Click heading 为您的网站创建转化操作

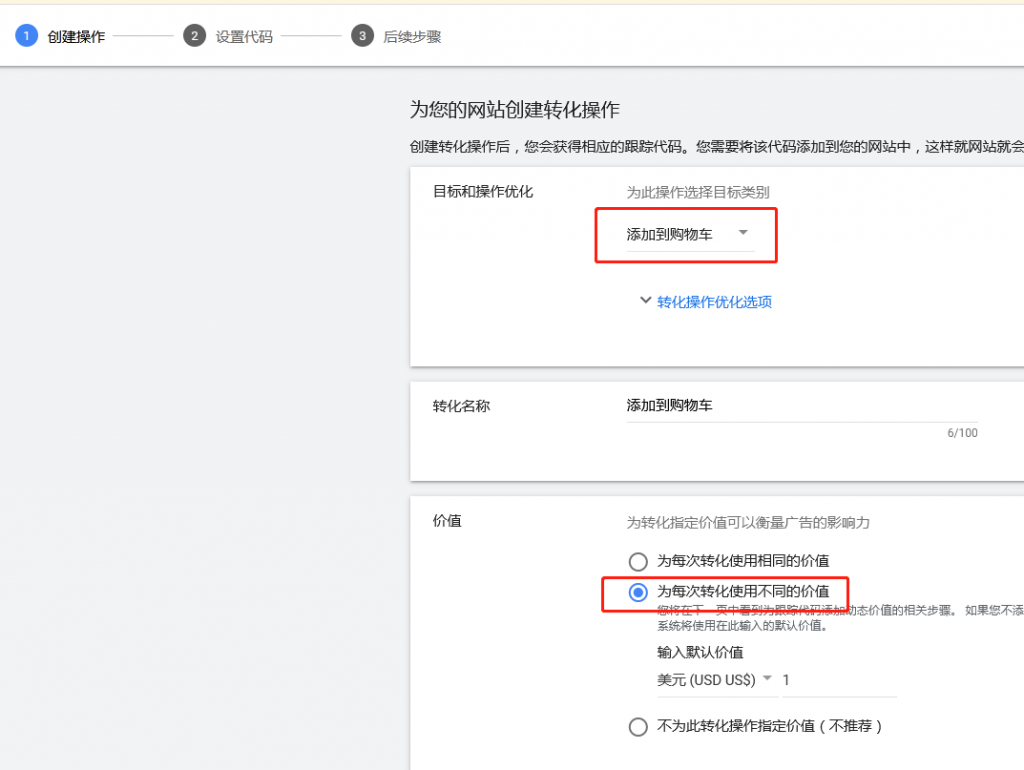tap(515, 110)
